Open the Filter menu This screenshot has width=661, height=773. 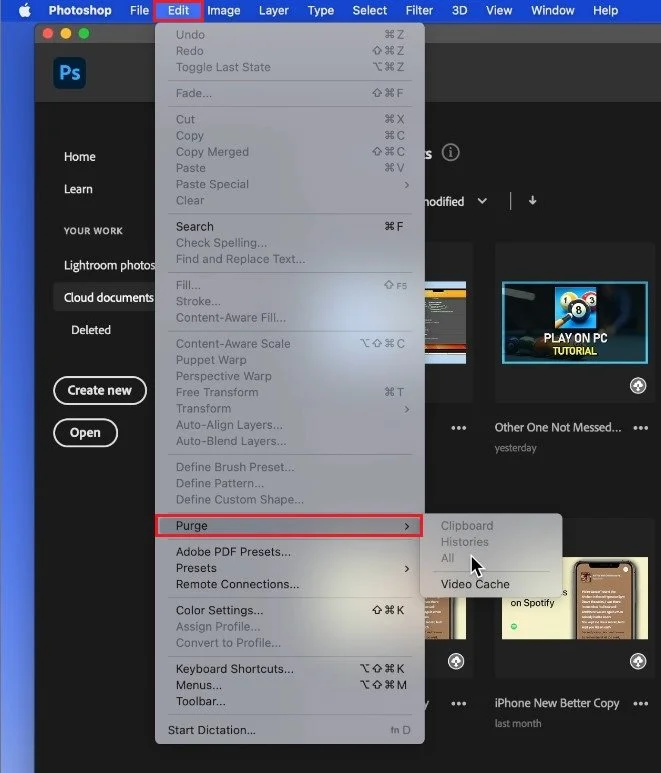419,10
